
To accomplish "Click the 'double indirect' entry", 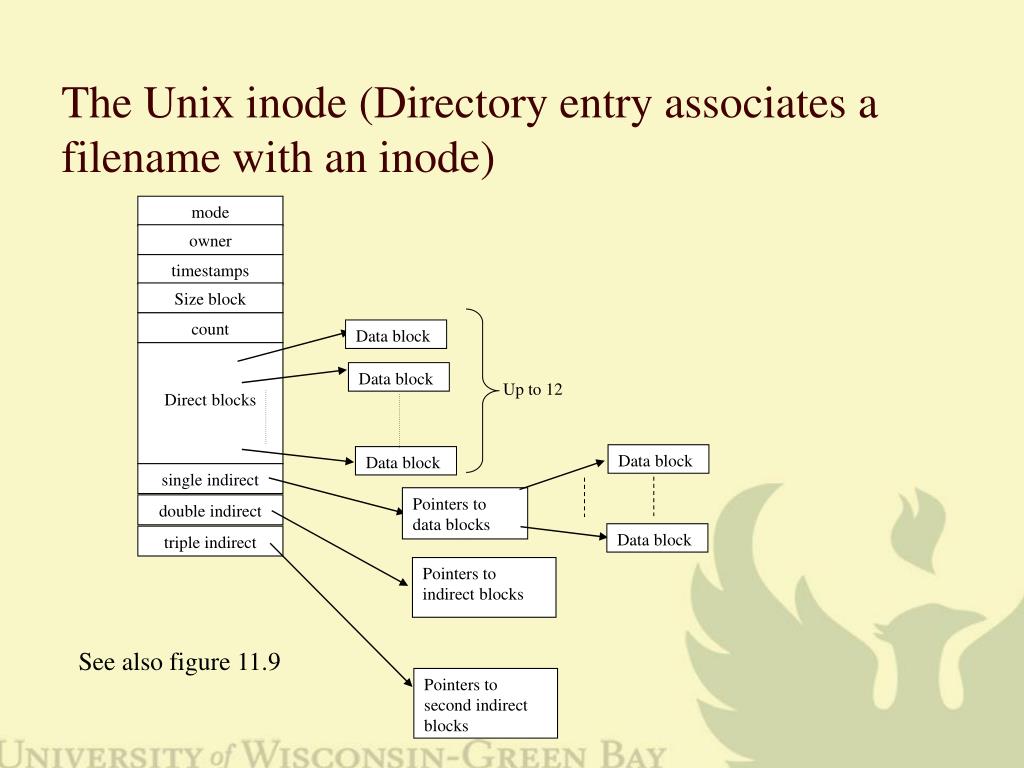I will click(210, 511).
